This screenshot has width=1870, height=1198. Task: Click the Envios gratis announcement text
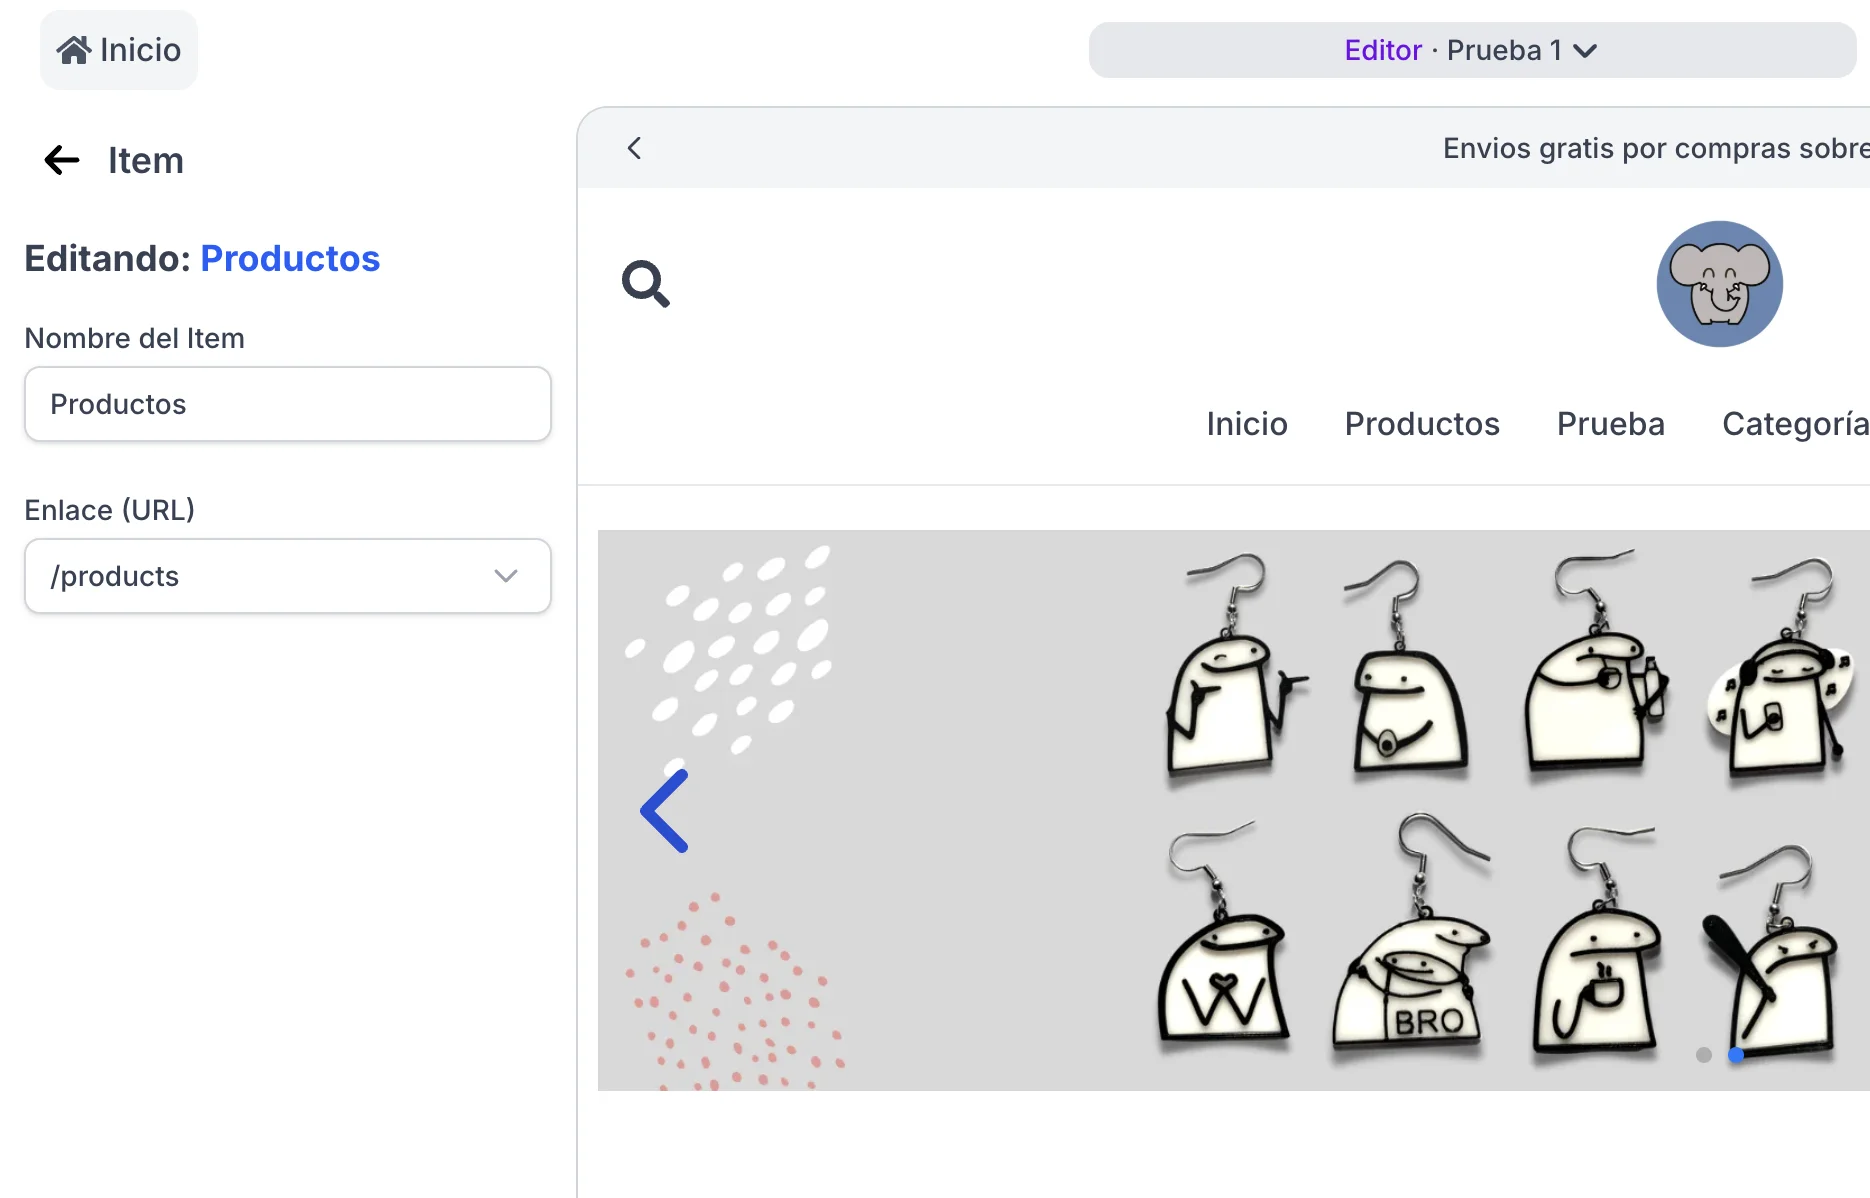tap(1654, 148)
